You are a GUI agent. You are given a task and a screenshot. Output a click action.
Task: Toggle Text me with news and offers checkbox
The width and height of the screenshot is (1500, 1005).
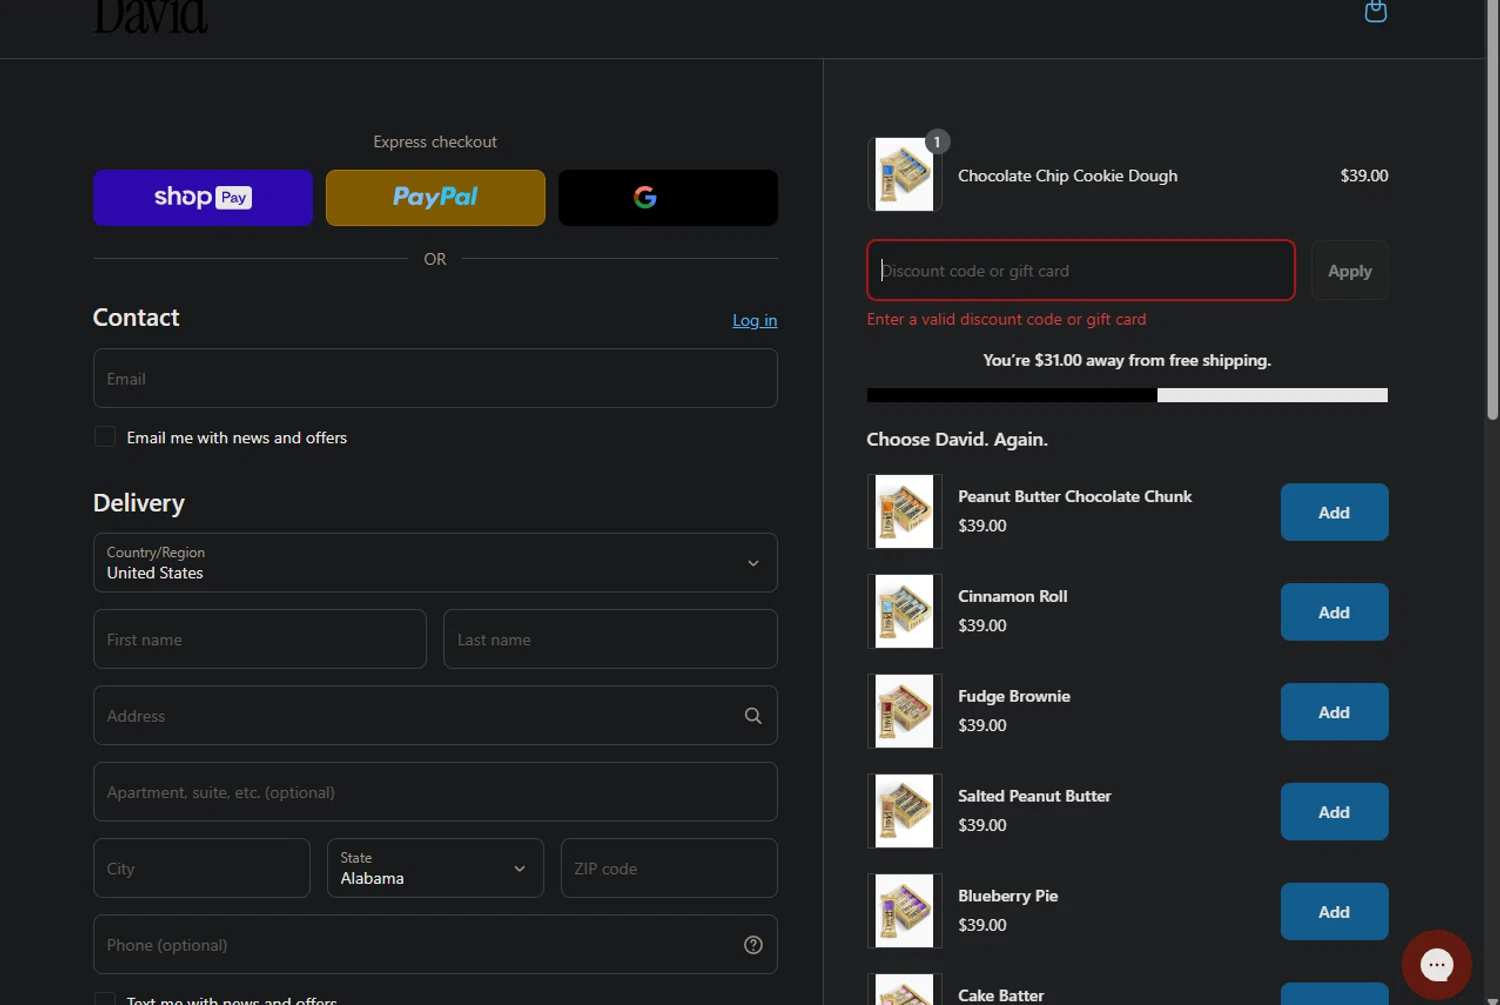click(105, 999)
